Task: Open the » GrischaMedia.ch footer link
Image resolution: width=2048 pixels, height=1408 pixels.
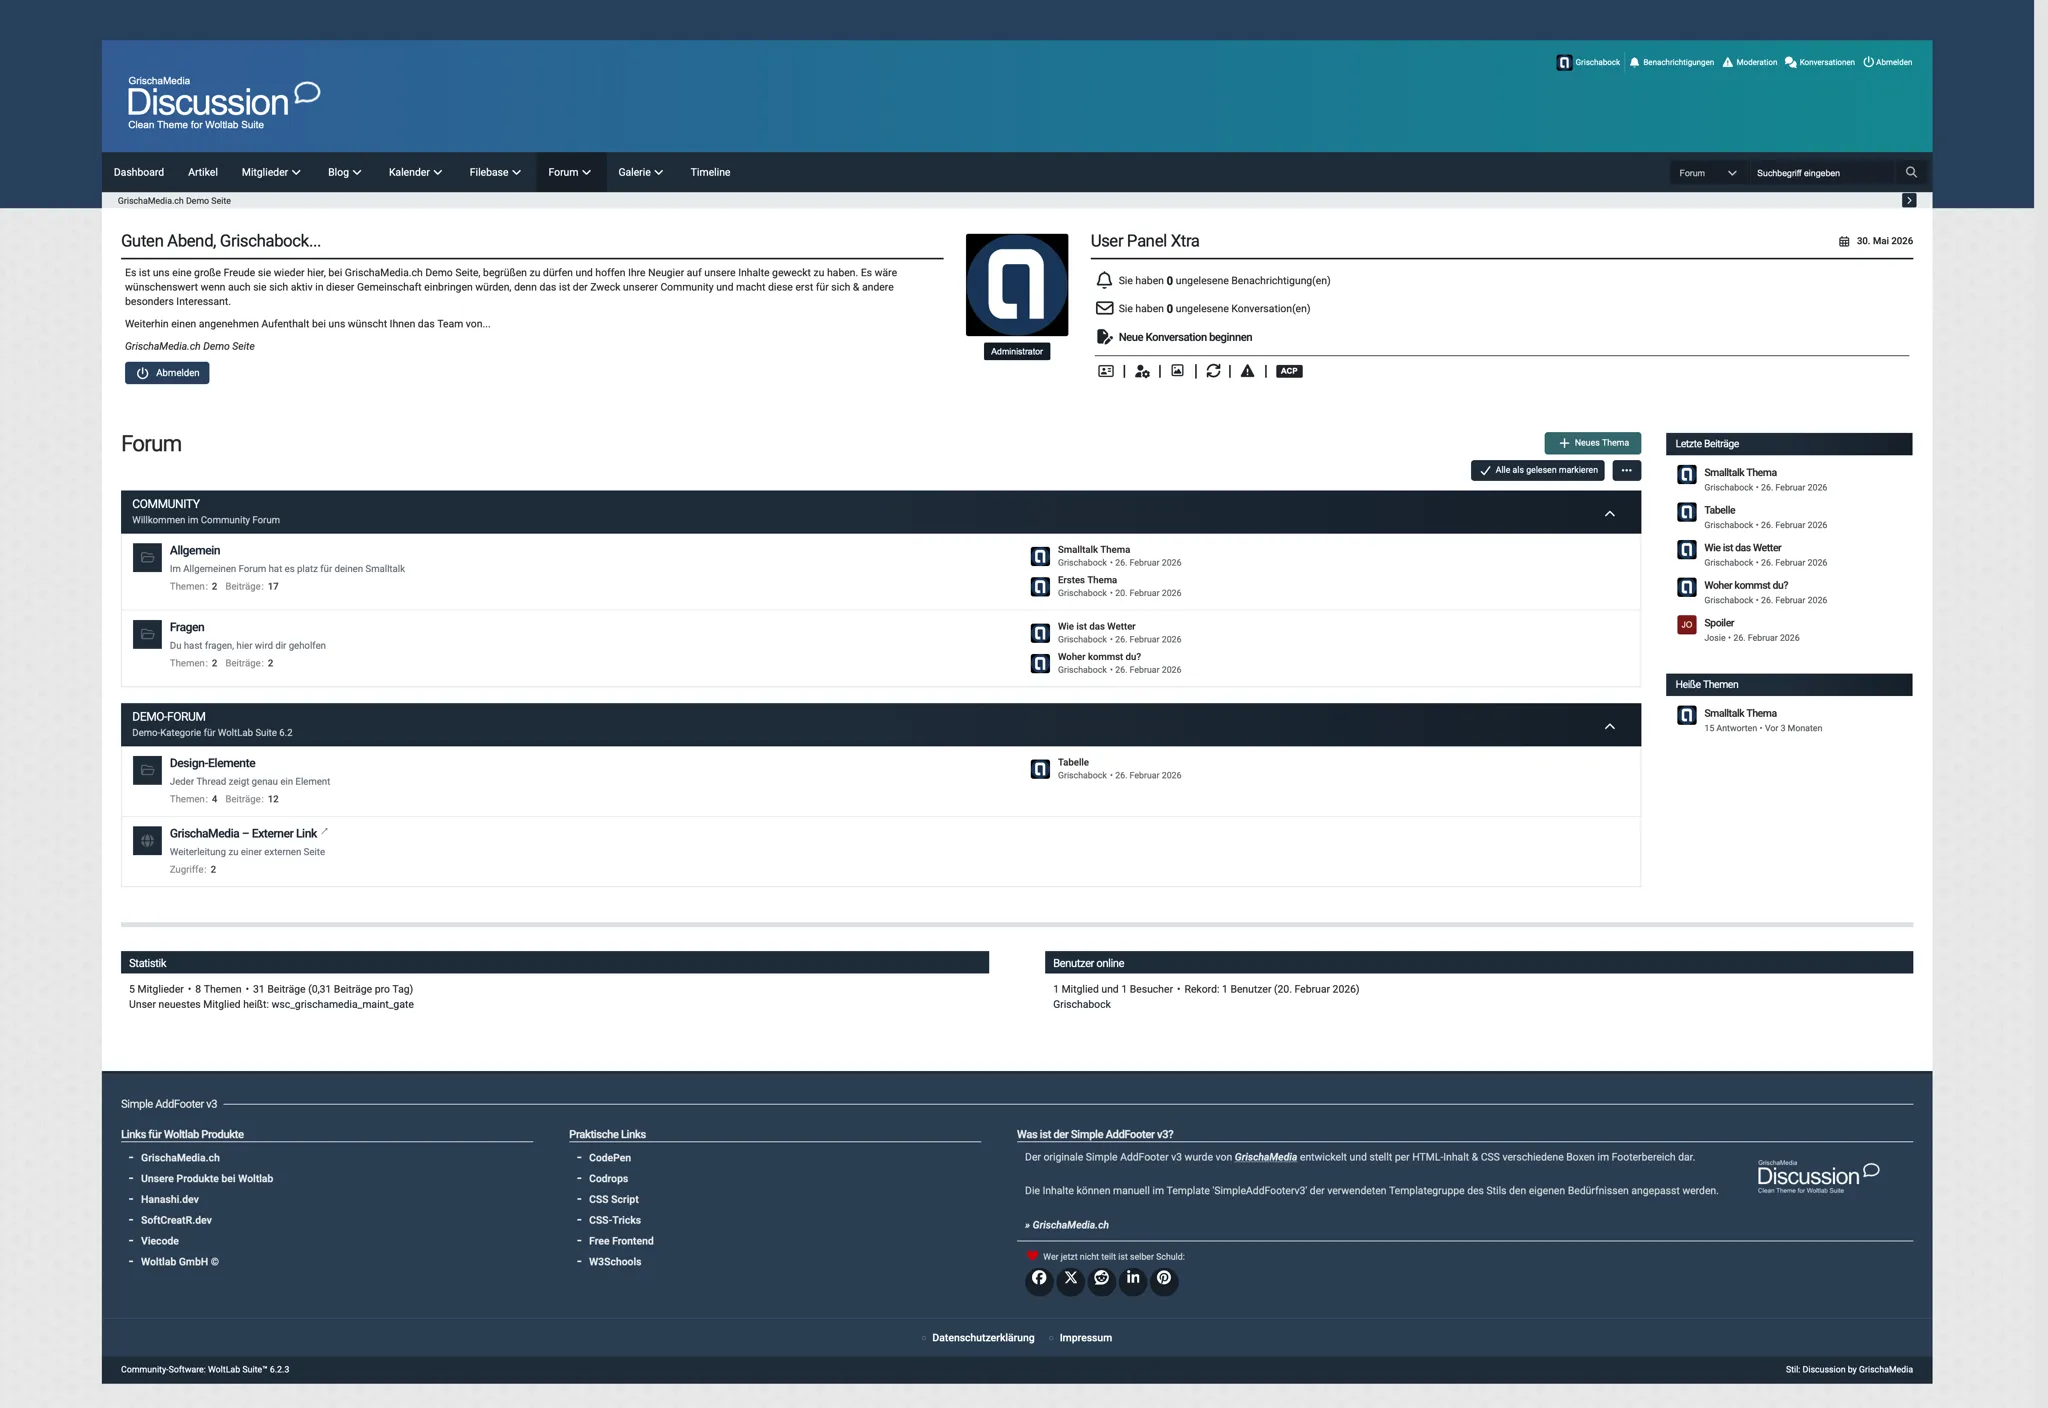Action: click(x=1066, y=1225)
